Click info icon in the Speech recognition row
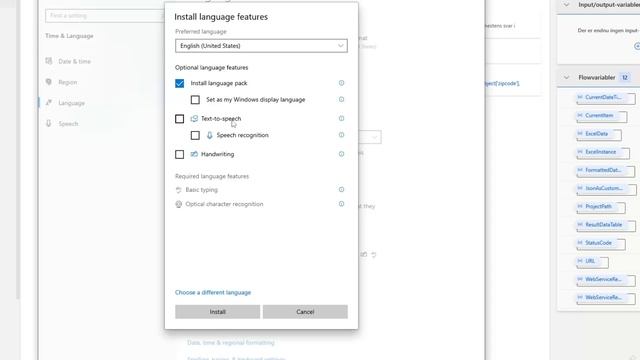 [341, 135]
